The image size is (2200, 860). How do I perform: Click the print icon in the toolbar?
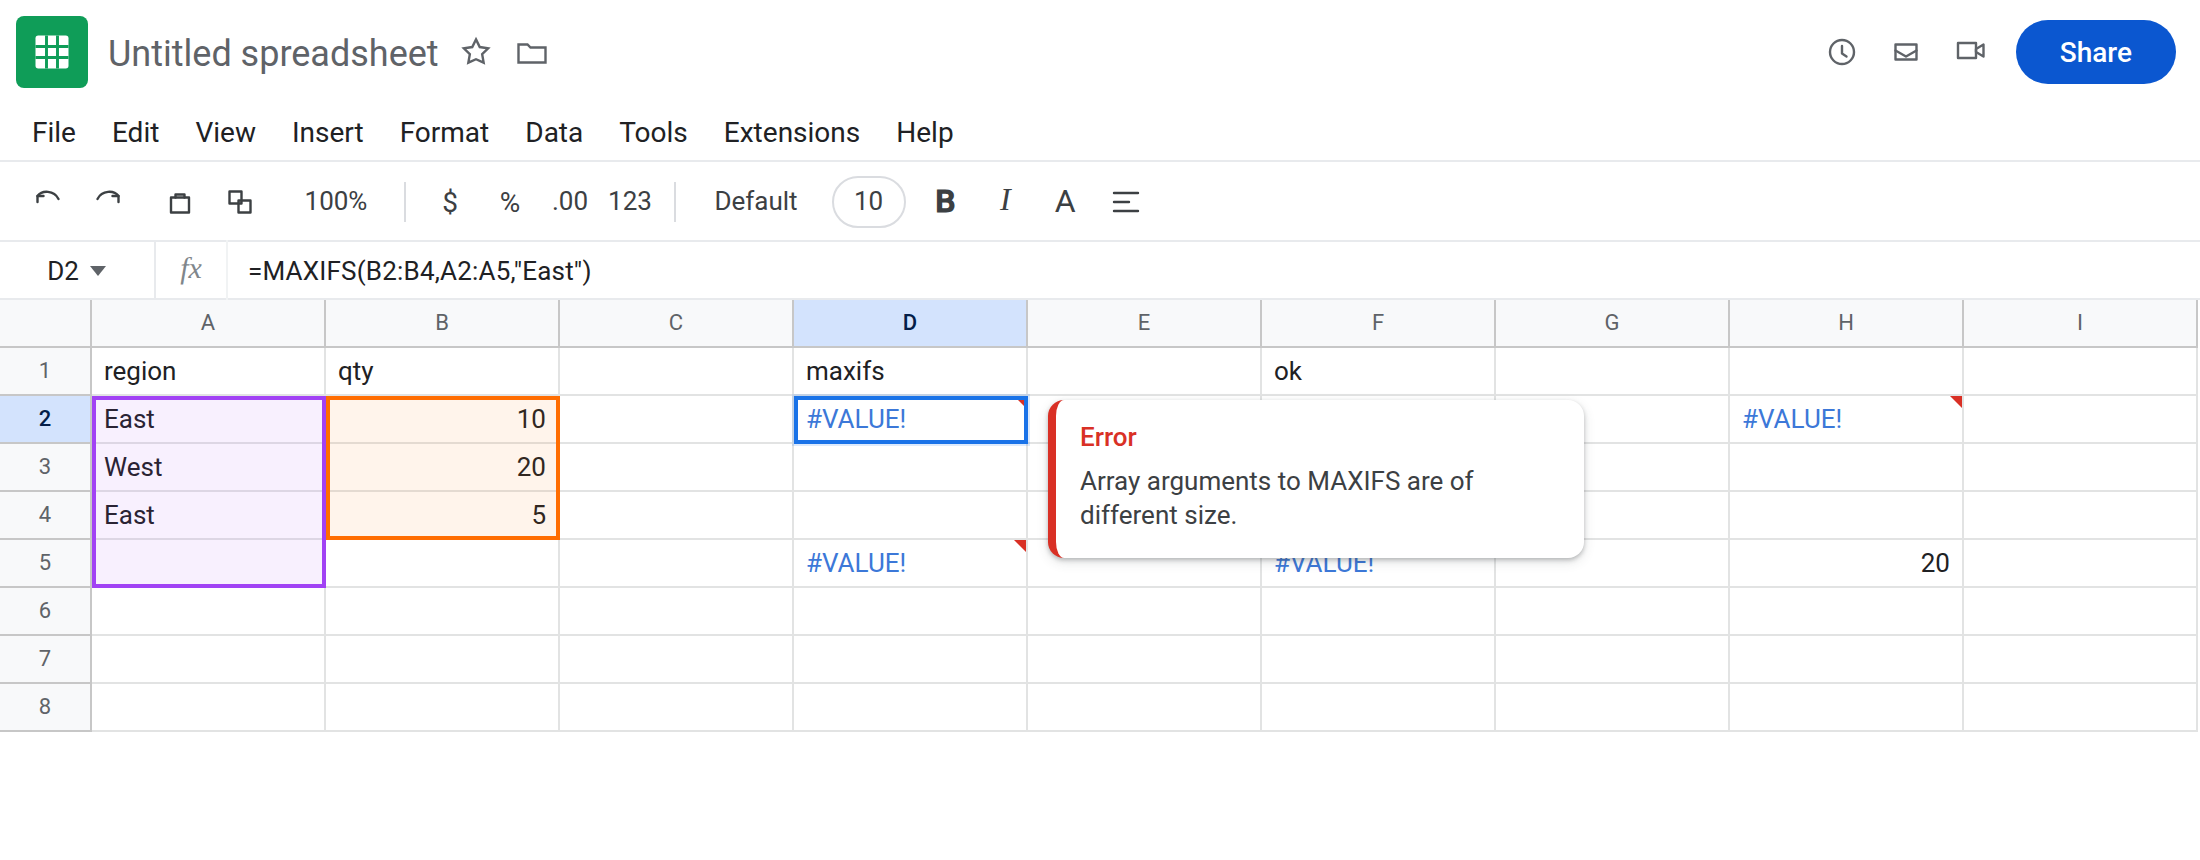[180, 202]
